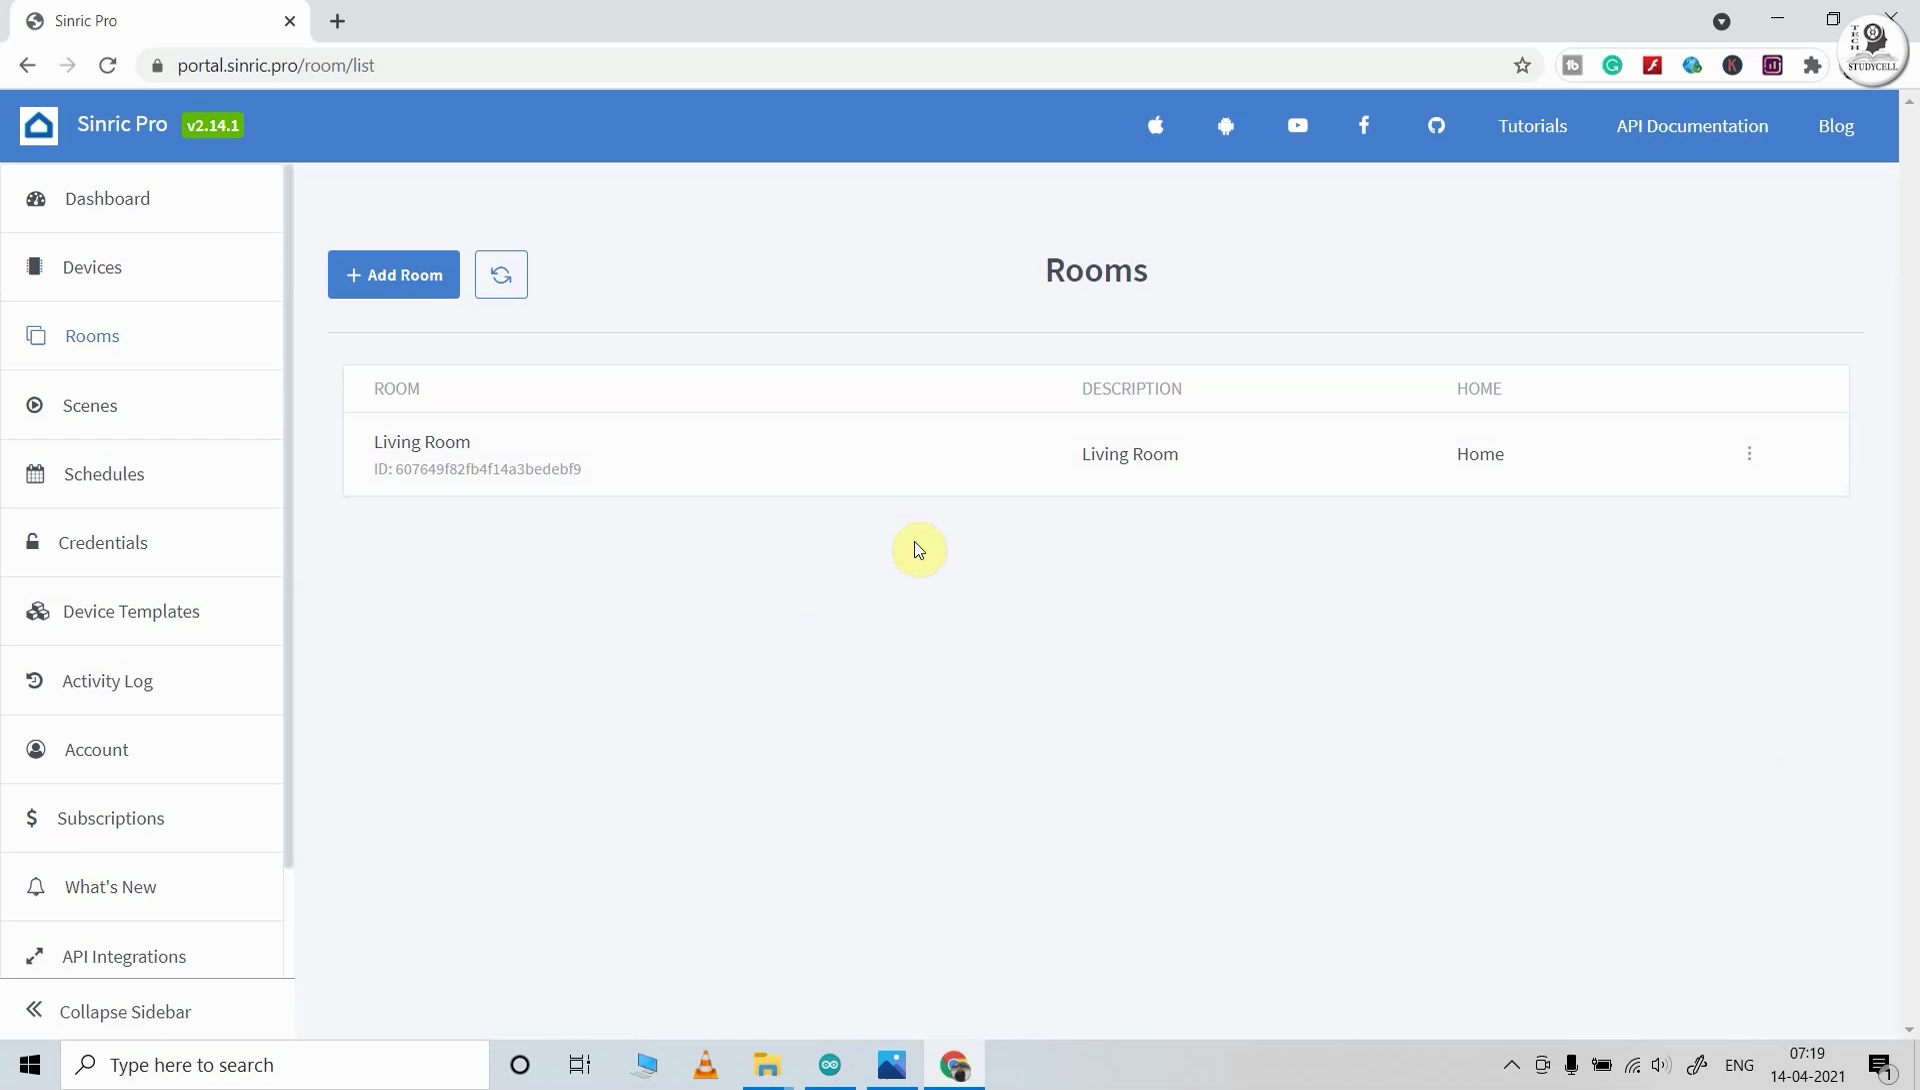This screenshot has width=1920, height=1090.
Task: Switch to the Devices section
Action: (x=91, y=267)
